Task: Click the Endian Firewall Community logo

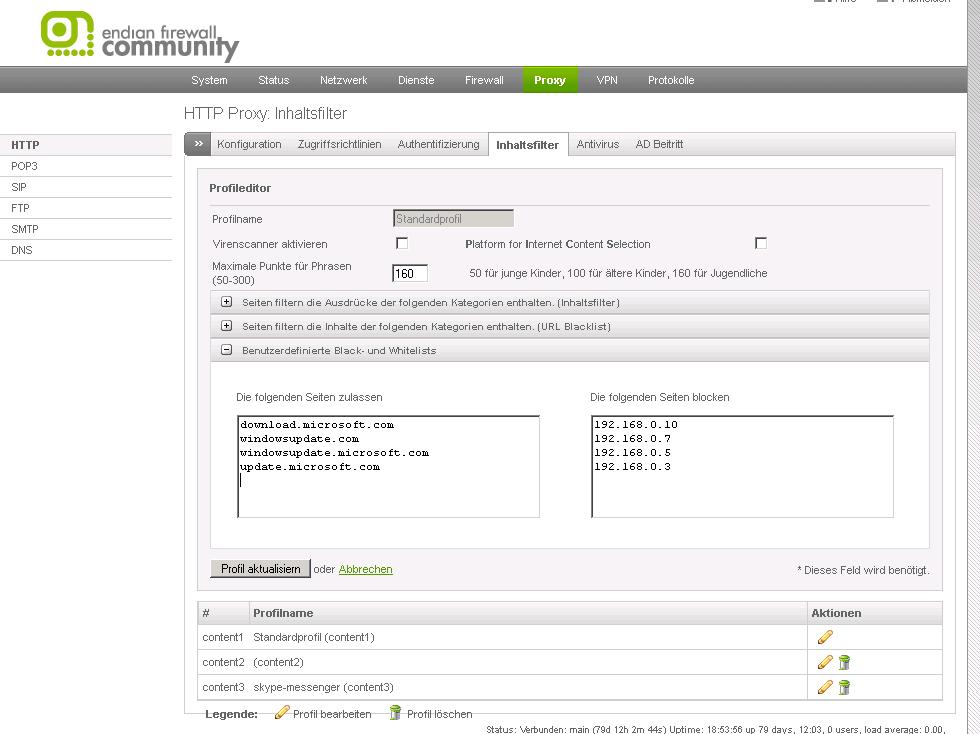Action: (x=139, y=36)
